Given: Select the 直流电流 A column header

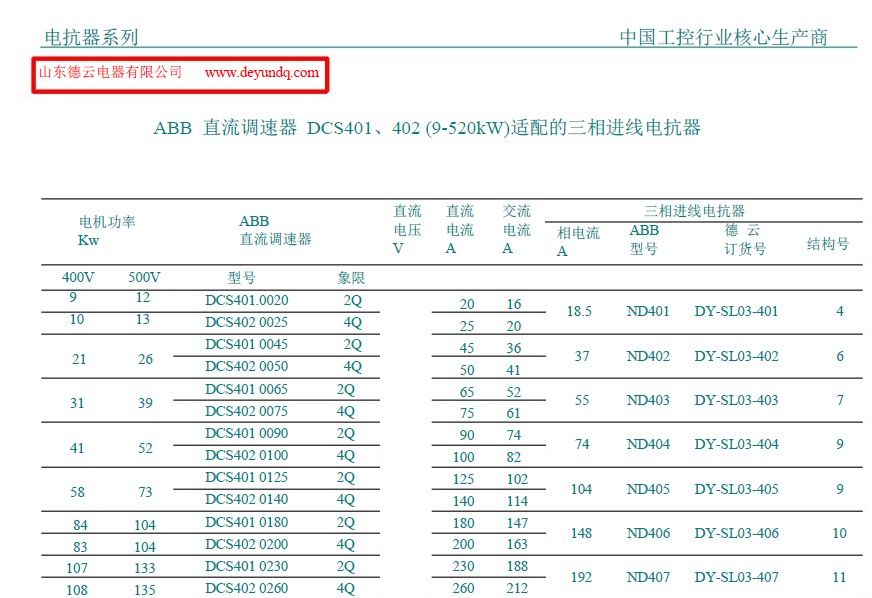Looking at the screenshot, I should (x=460, y=229).
